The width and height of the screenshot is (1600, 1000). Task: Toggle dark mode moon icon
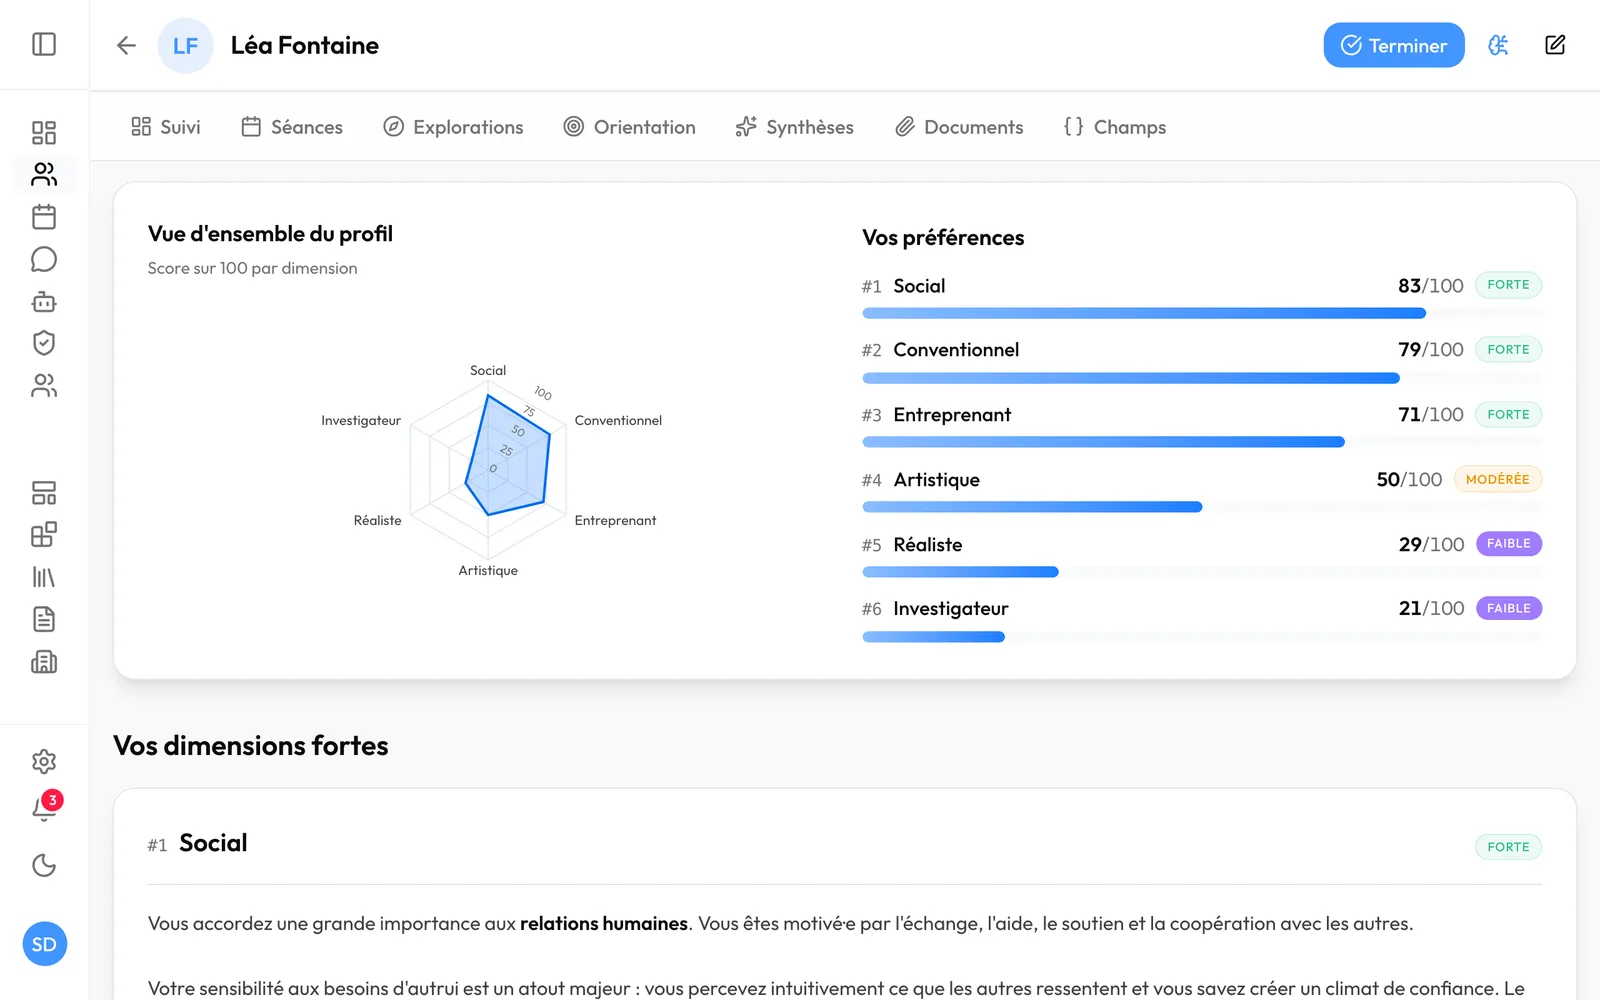44,865
